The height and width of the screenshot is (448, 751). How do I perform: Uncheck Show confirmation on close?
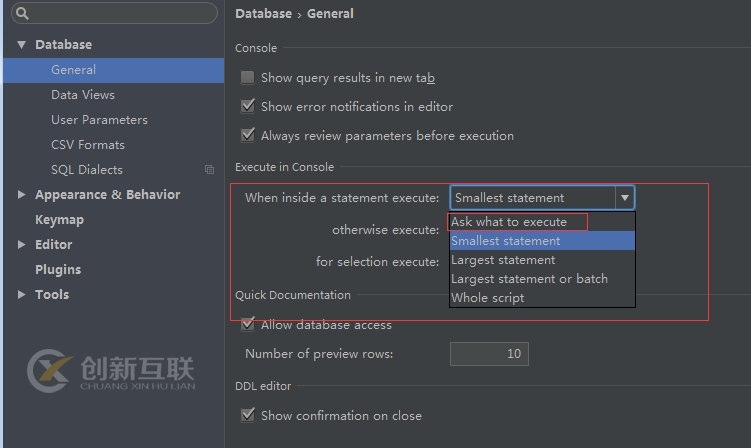click(247, 415)
